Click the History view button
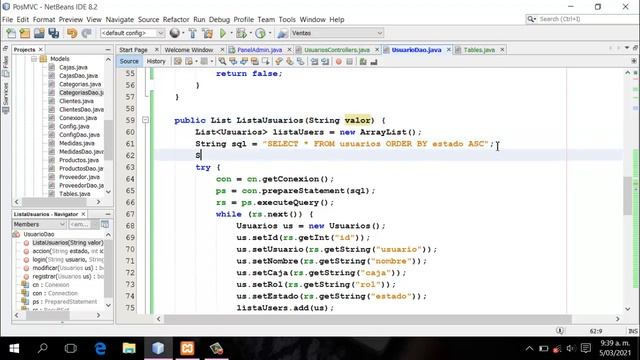 point(156,61)
